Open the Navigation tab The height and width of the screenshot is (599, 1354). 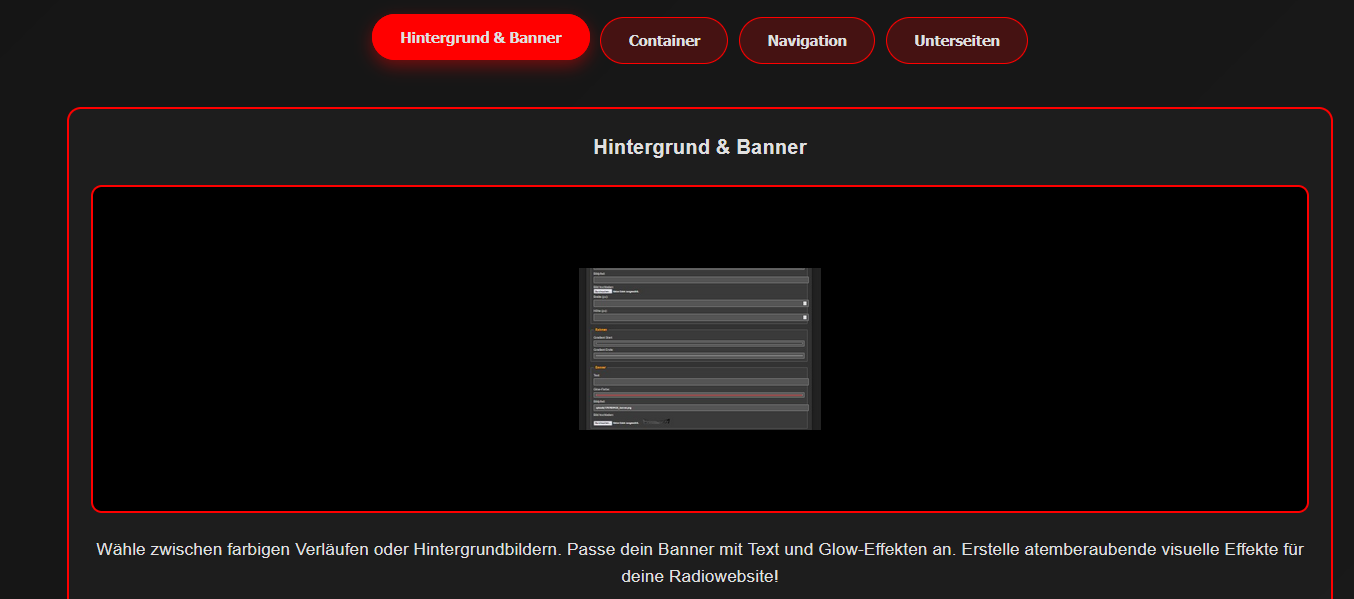click(806, 41)
